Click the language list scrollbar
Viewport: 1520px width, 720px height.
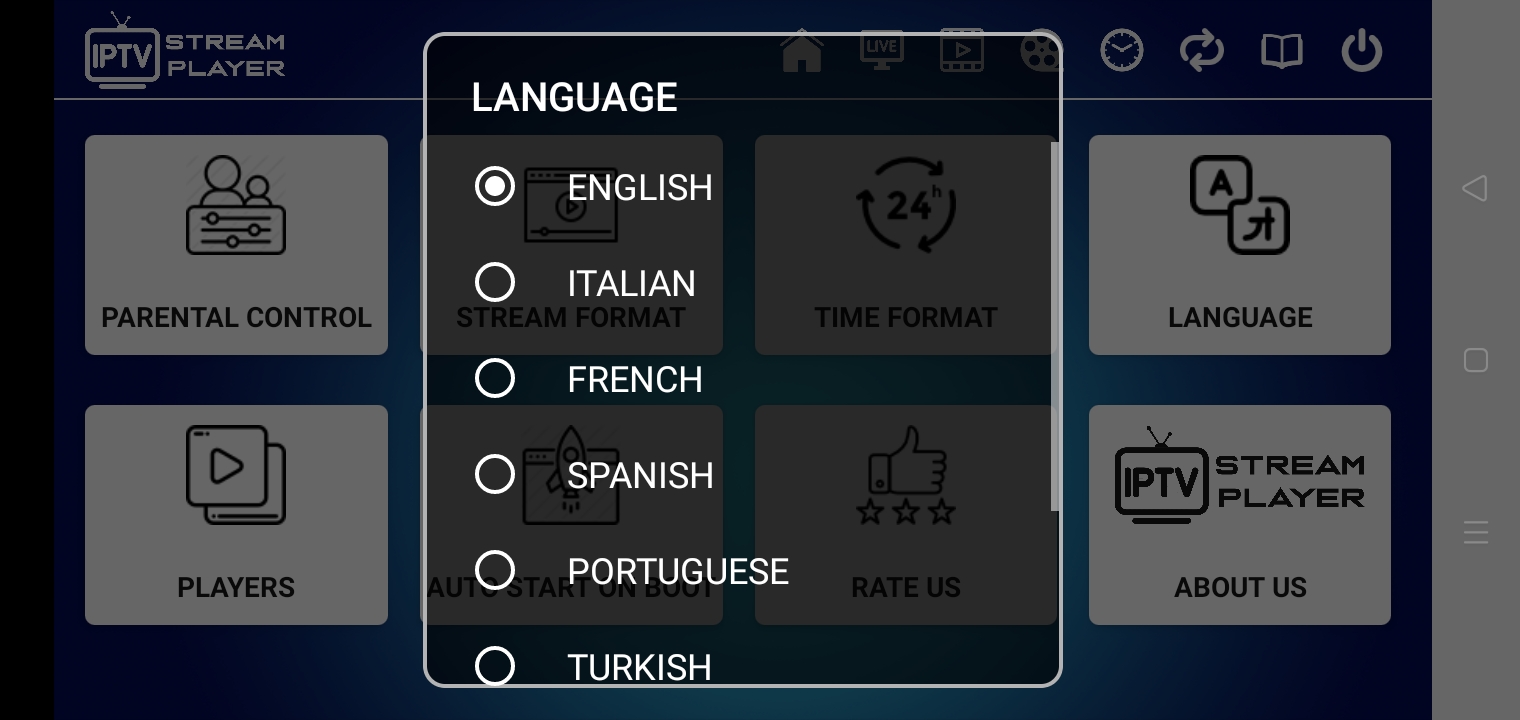tap(1054, 325)
